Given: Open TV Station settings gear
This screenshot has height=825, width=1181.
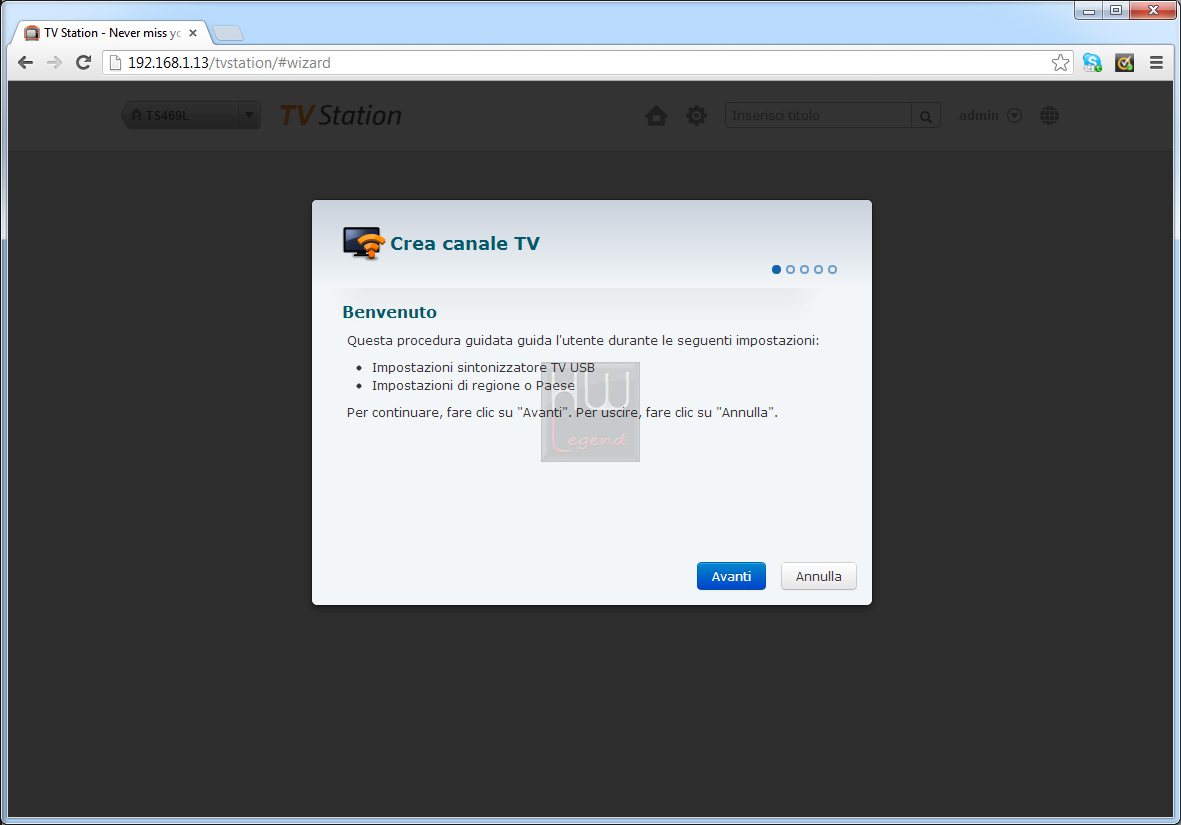Looking at the screenshot, I should pos(697,115).
